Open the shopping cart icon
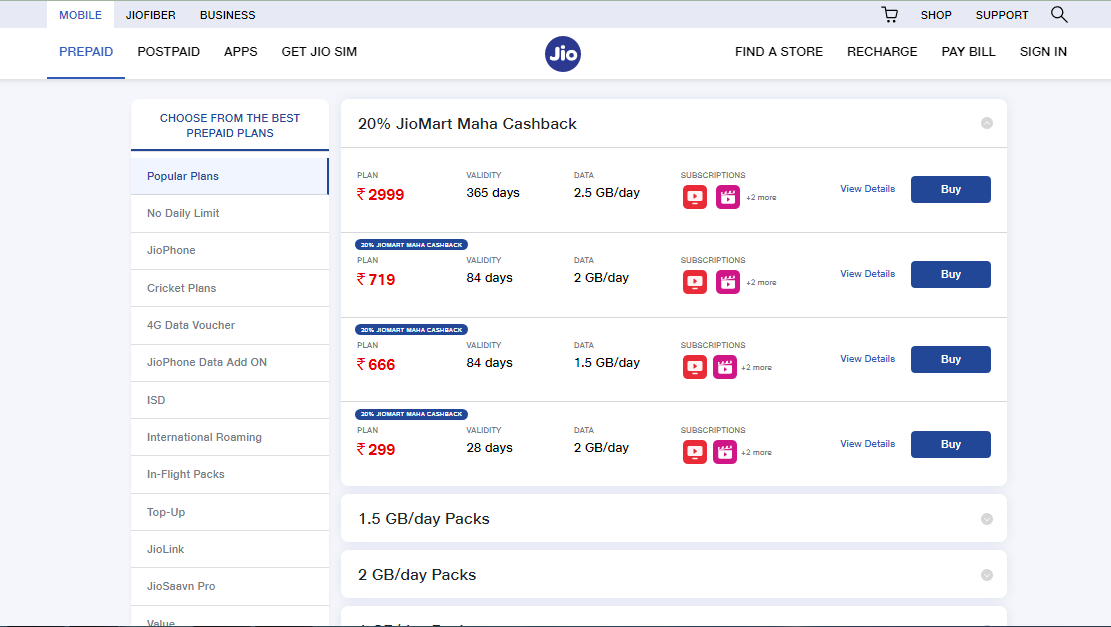Viewport: 1111px width, 627px height. click(890, 15)
